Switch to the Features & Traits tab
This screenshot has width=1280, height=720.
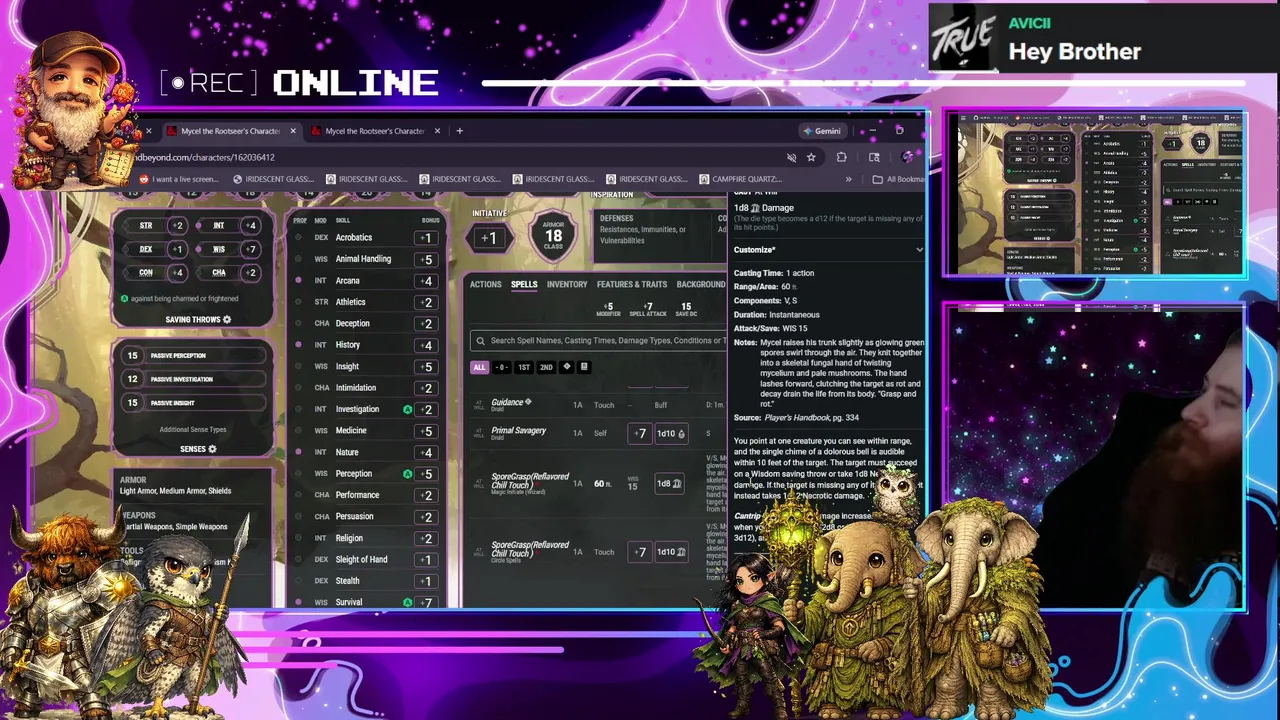[x=632, y=285]
